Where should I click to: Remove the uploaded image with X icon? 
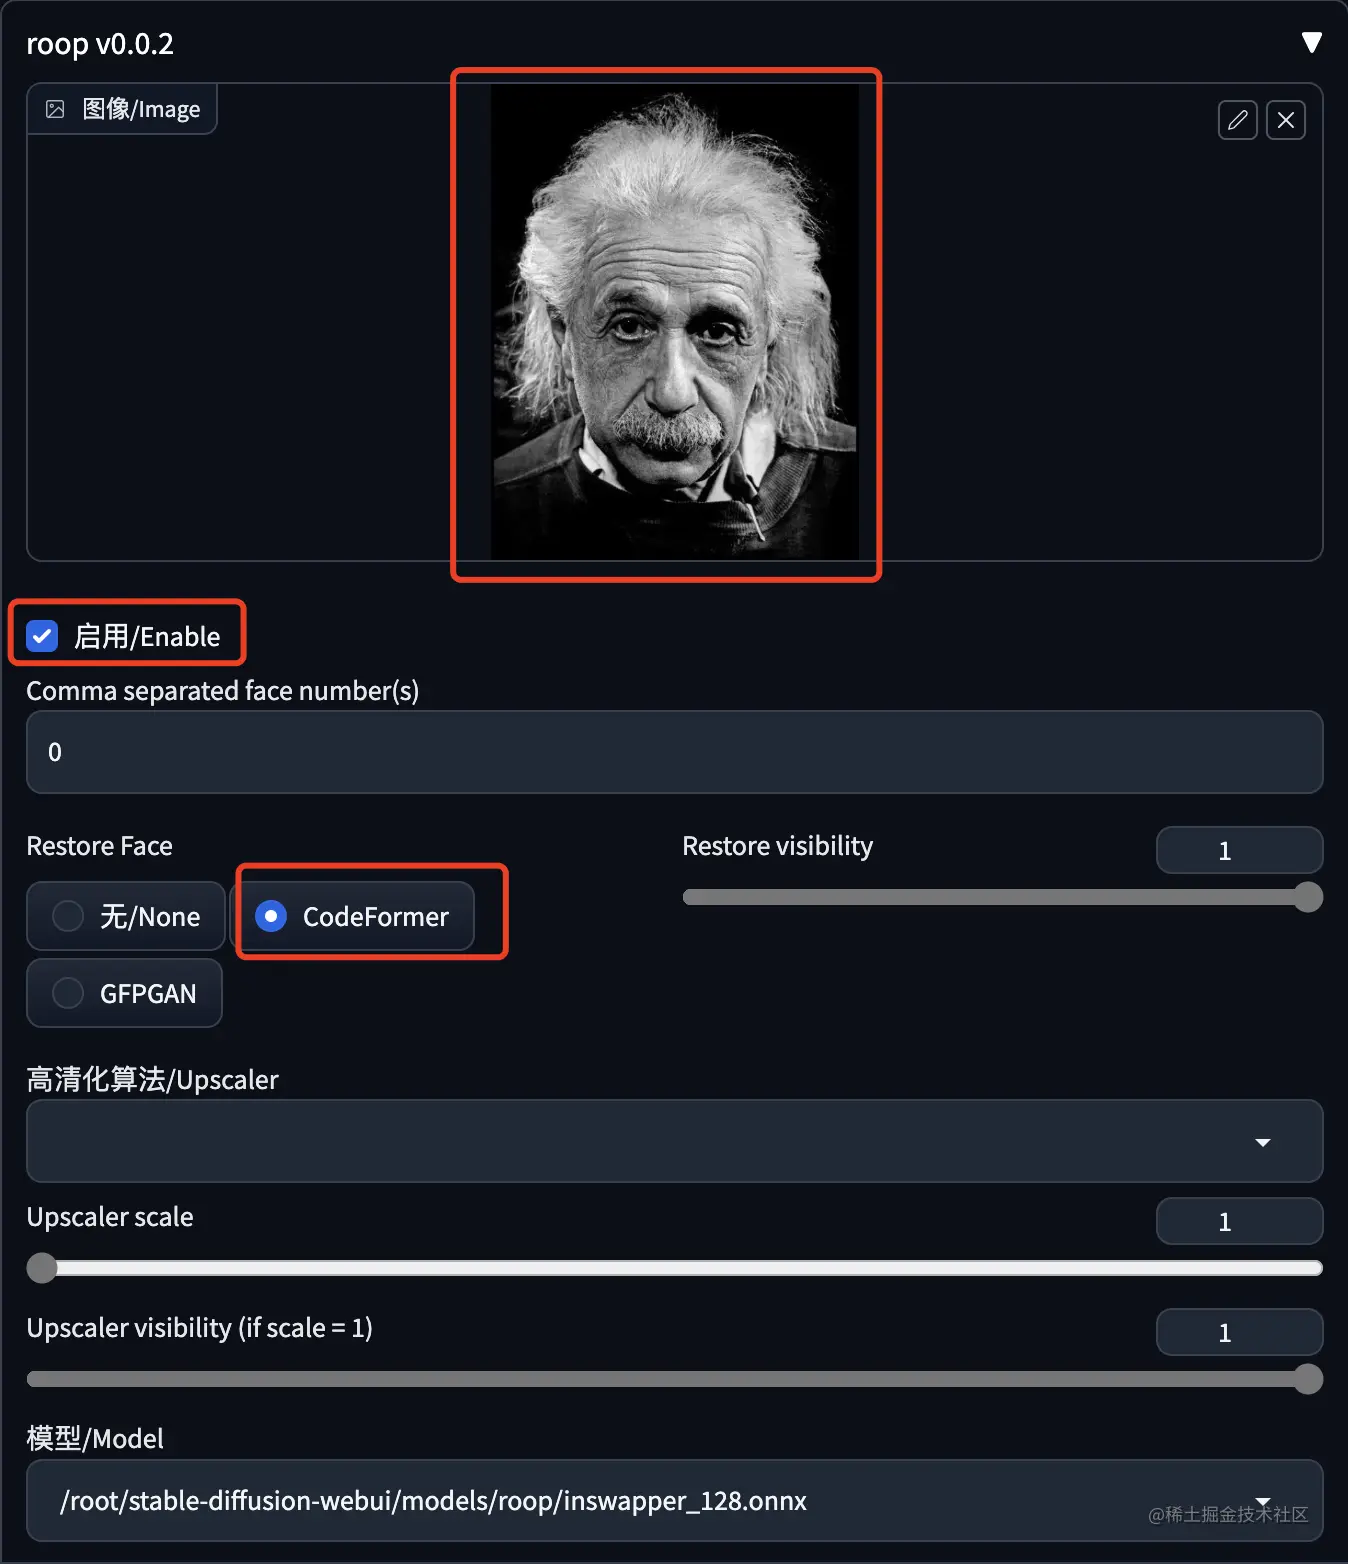1286,120
